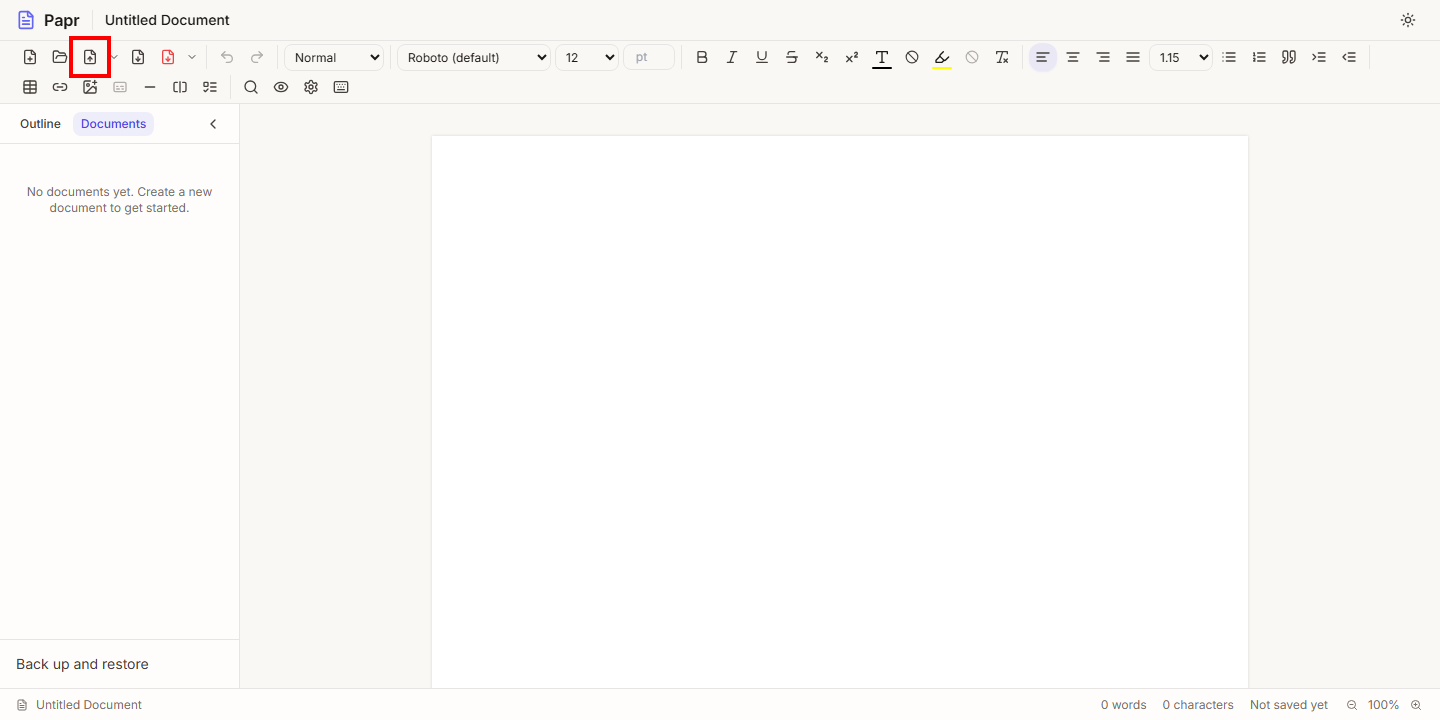Select center text alignment
This screenshot has width=1440, height=720.
(x=1073, y=57)
